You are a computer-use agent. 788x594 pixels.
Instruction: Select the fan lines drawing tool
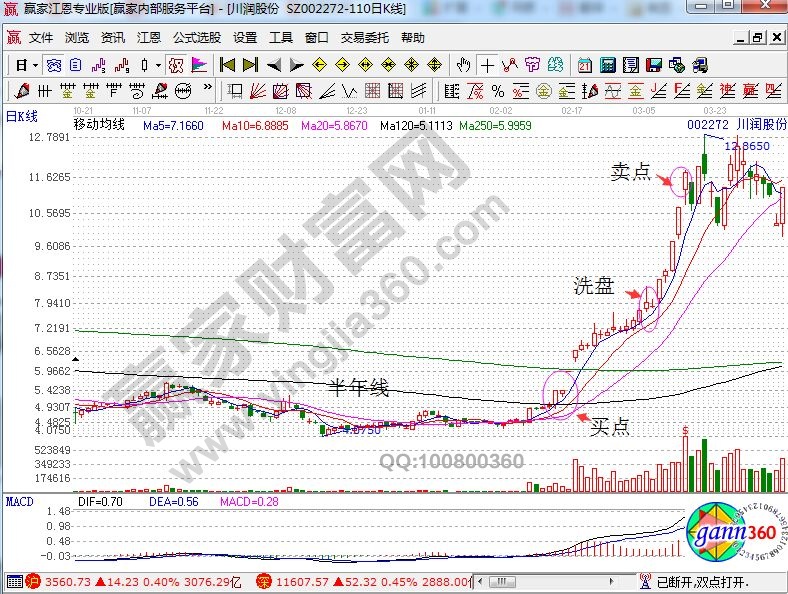[258, 91]
